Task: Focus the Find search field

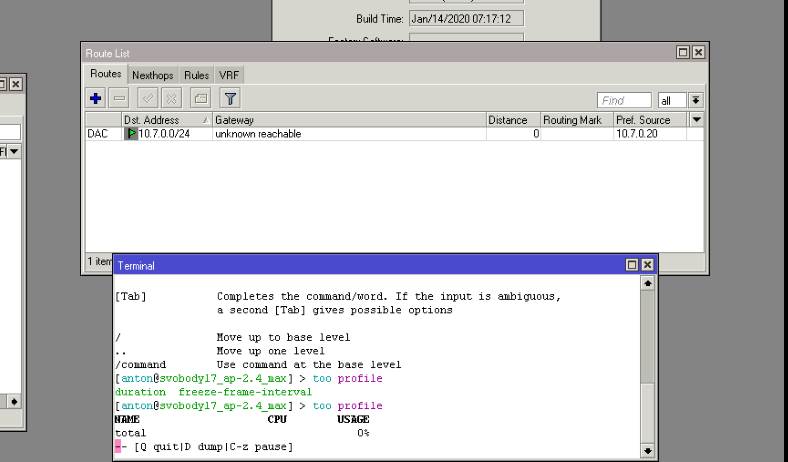Action: (x=624, y=100)
